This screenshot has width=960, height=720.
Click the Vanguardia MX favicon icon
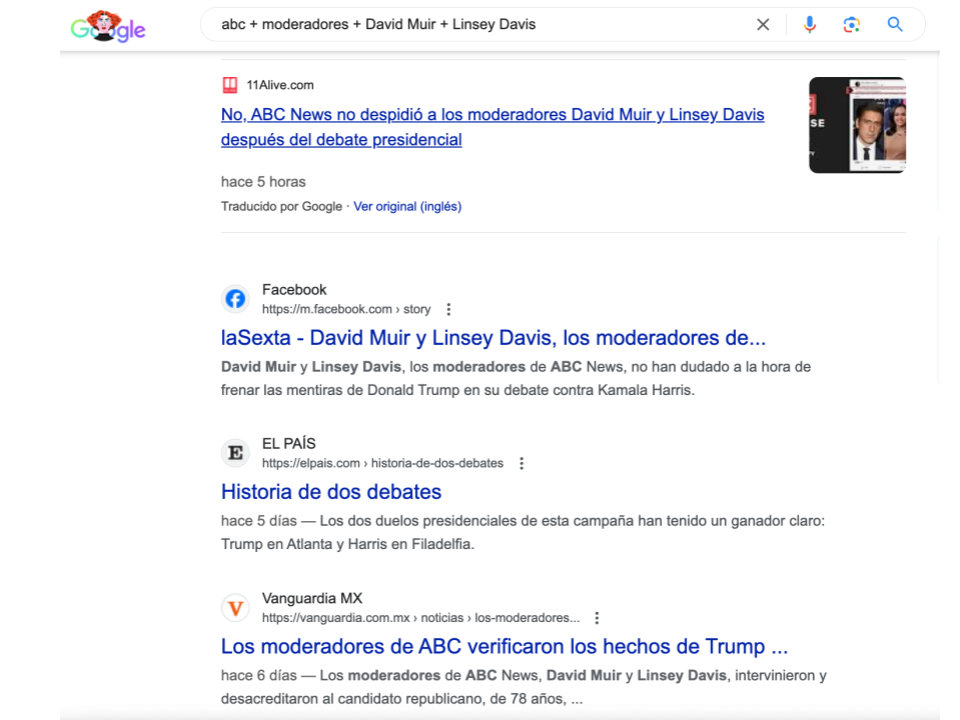235,608
